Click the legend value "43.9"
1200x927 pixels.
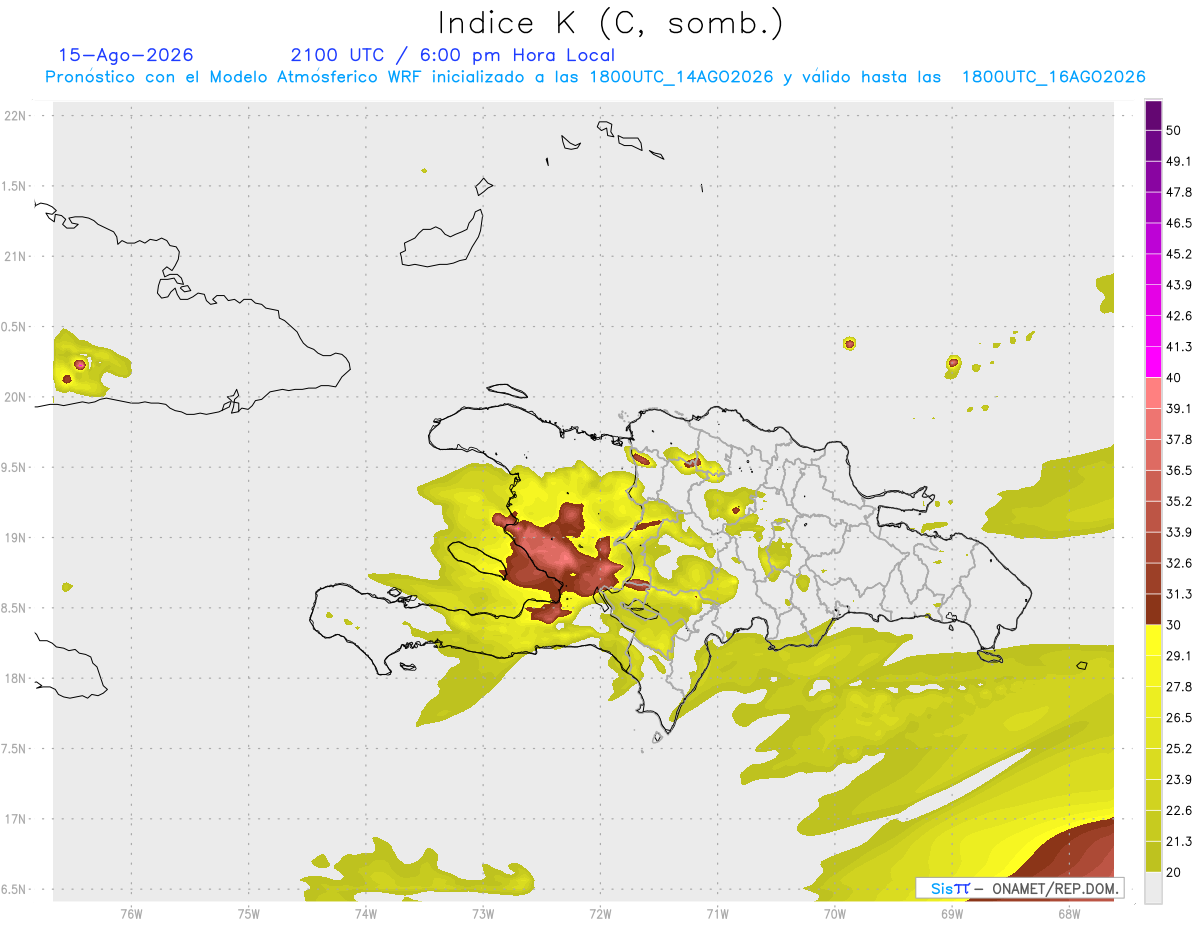pyautogui.click(x=1179, y=285)
